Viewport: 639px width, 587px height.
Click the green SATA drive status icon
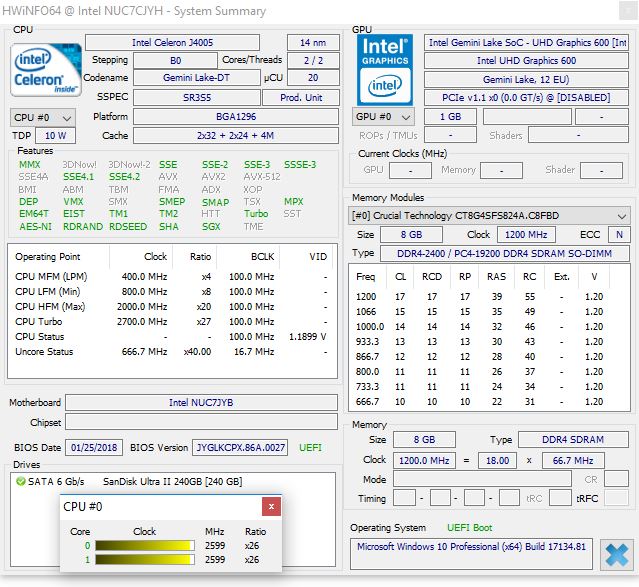[21, 481]
